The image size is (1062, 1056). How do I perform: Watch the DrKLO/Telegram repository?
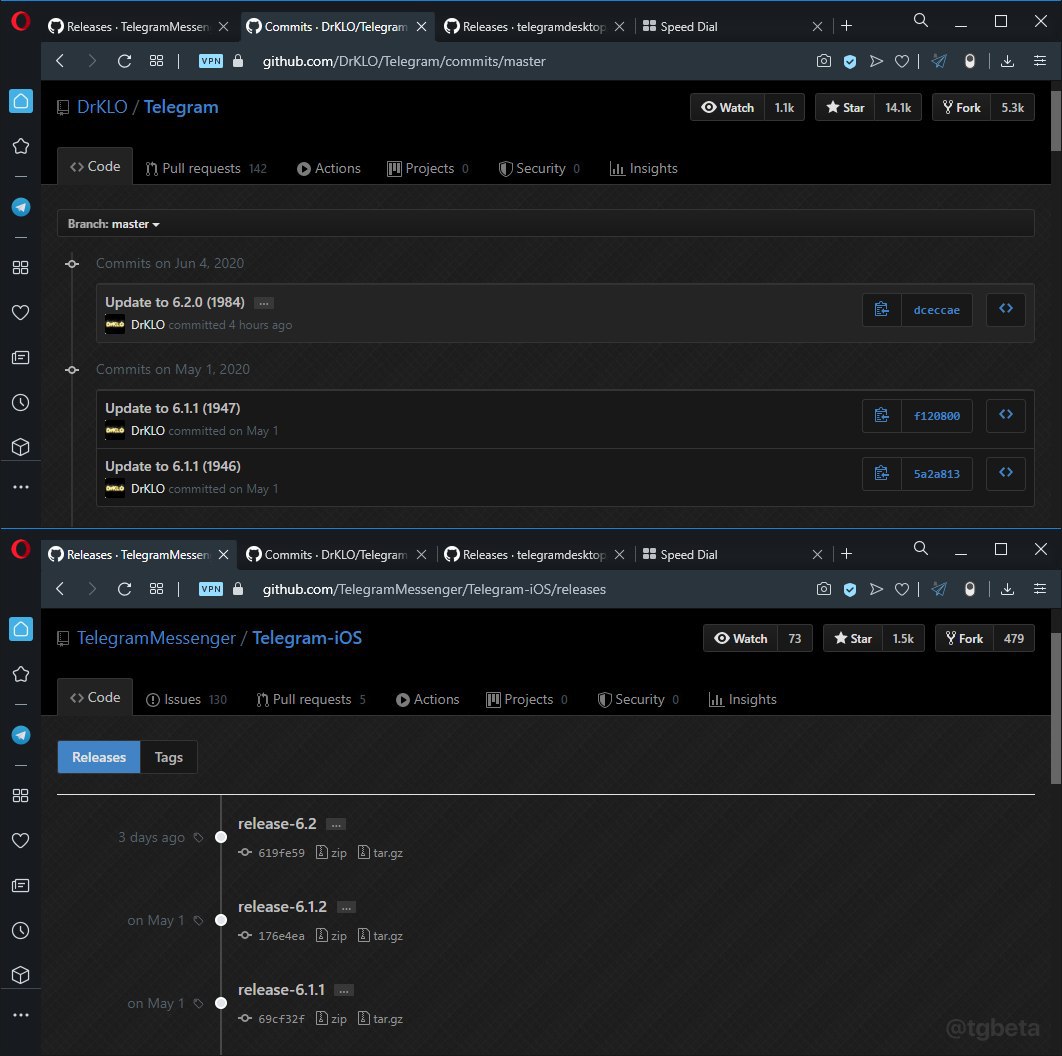[728, 107]
